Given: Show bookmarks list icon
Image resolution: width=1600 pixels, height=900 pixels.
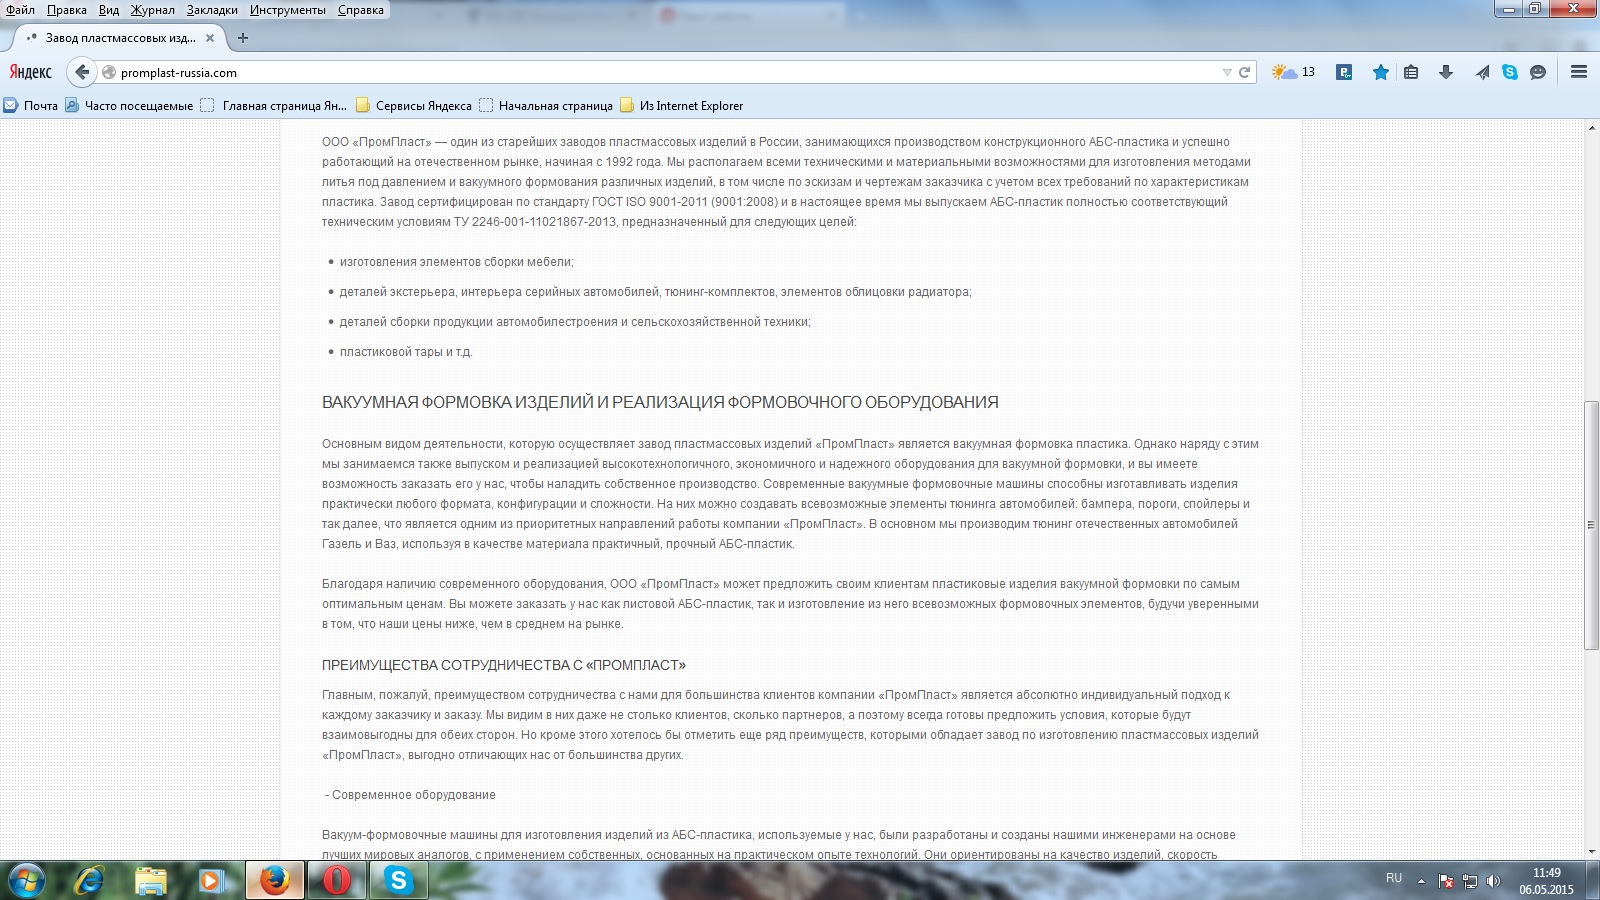Looking at the screenshot, I should [1411, 72].
